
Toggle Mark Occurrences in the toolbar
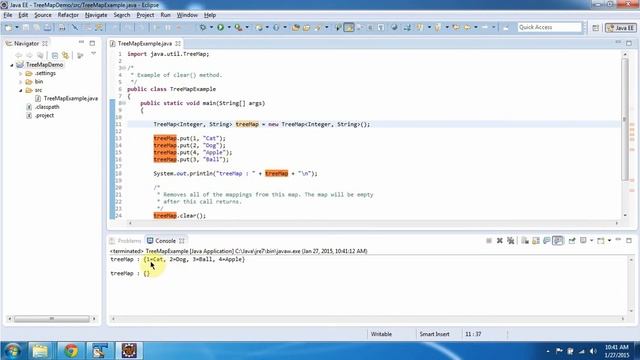click(349, 27)
